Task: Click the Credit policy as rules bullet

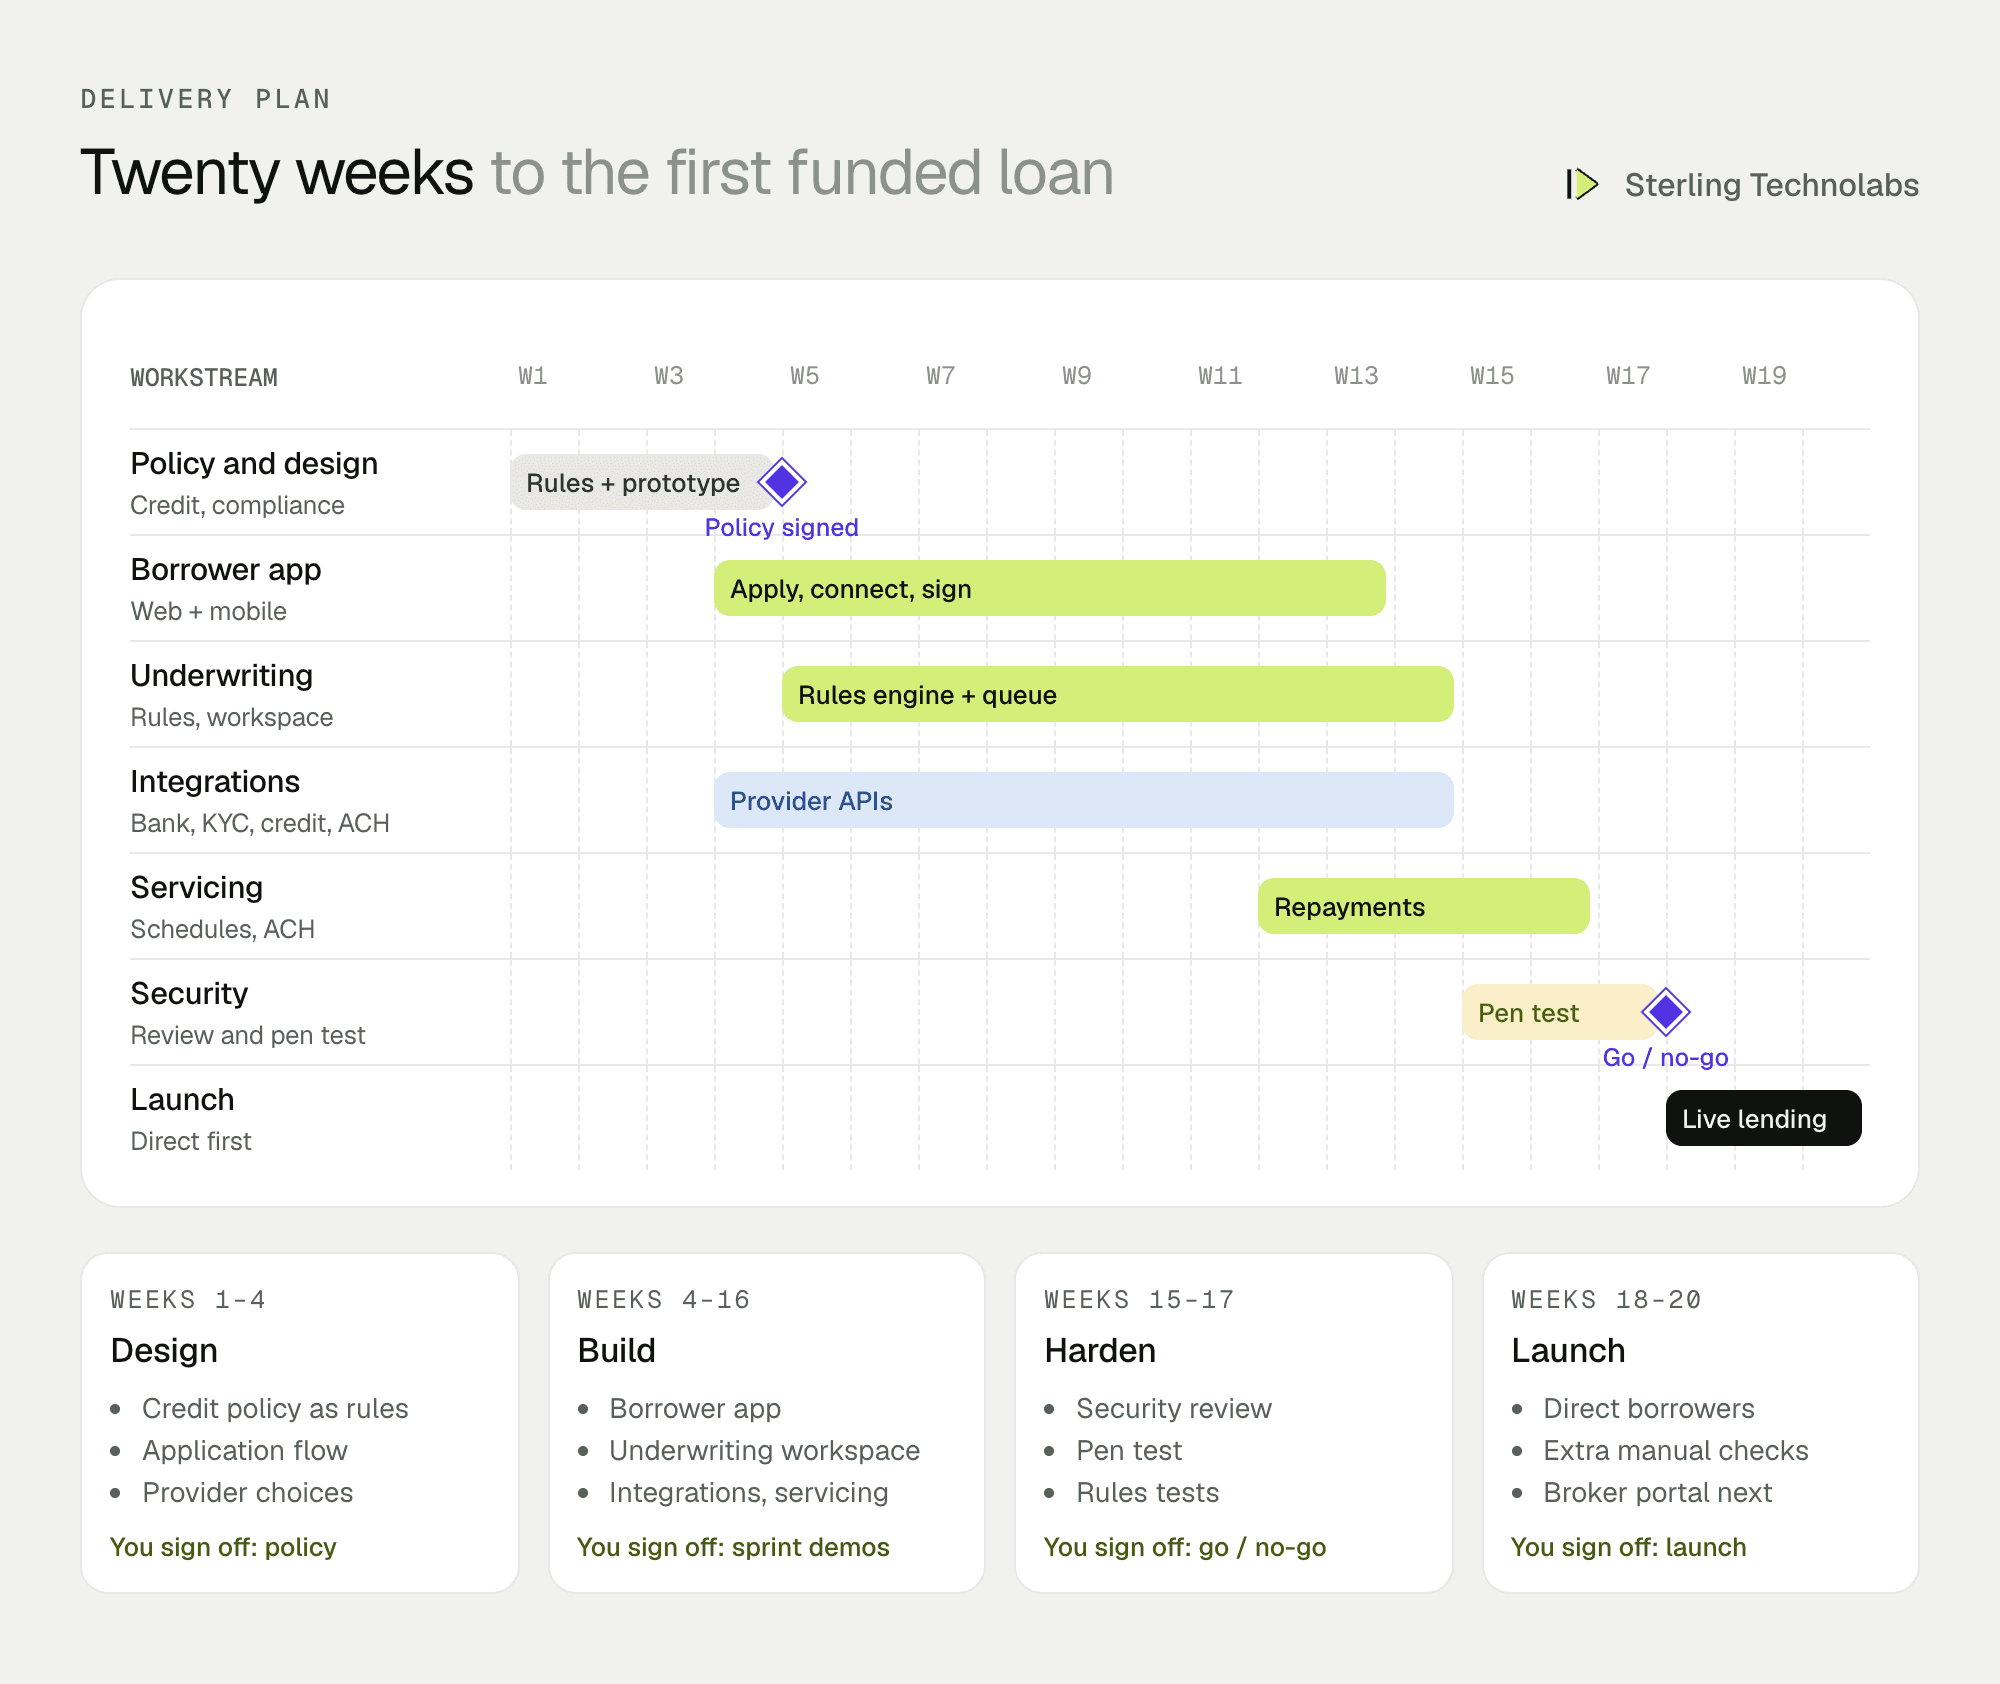Action: (275, 1408)
